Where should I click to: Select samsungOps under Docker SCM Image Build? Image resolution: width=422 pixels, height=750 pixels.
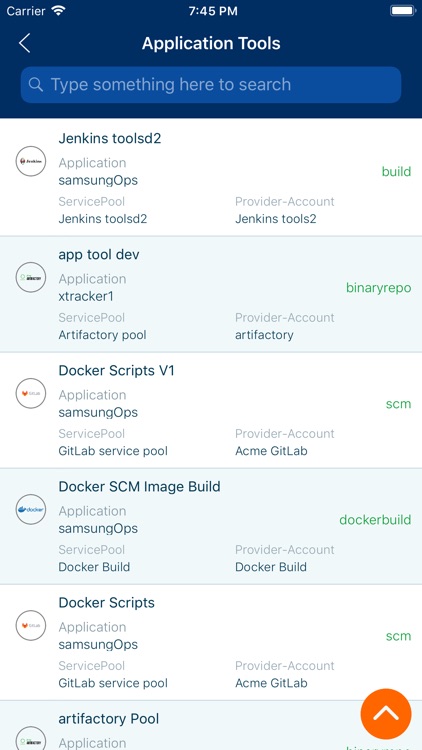[x=98, y=529]
